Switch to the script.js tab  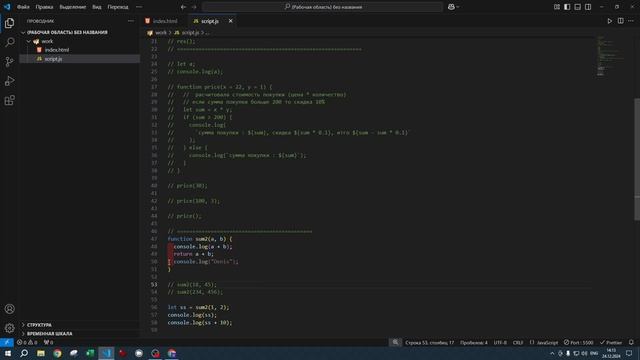(x=209, y=21)
